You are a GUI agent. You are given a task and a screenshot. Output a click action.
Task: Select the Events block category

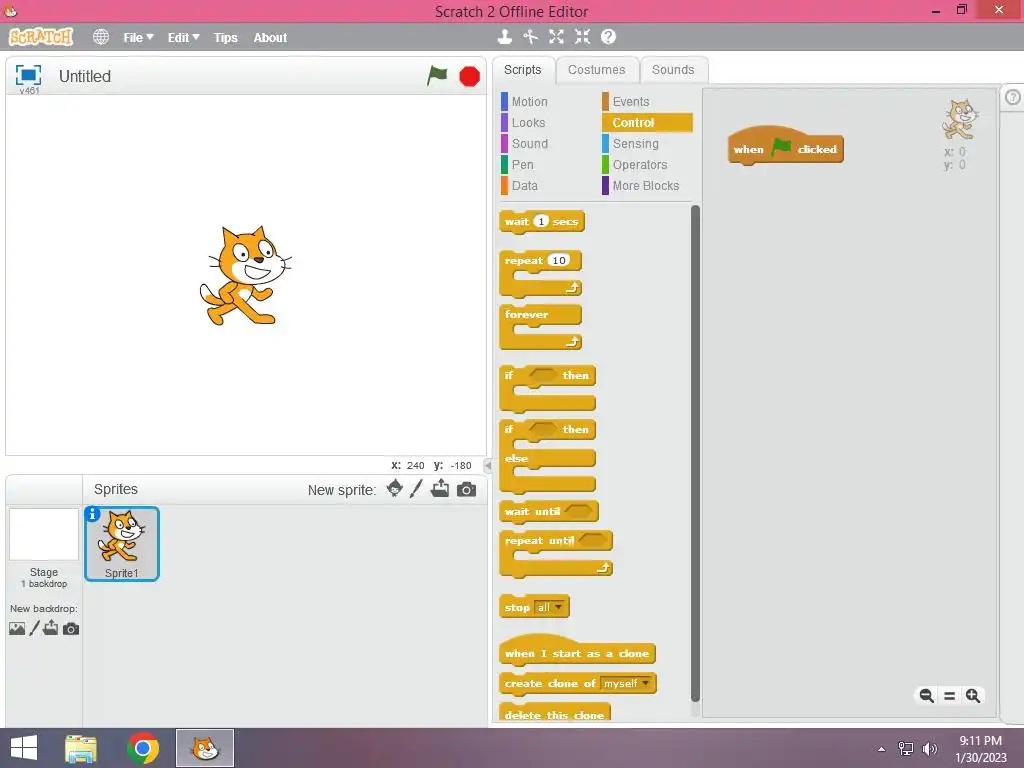tap(630, 102)
